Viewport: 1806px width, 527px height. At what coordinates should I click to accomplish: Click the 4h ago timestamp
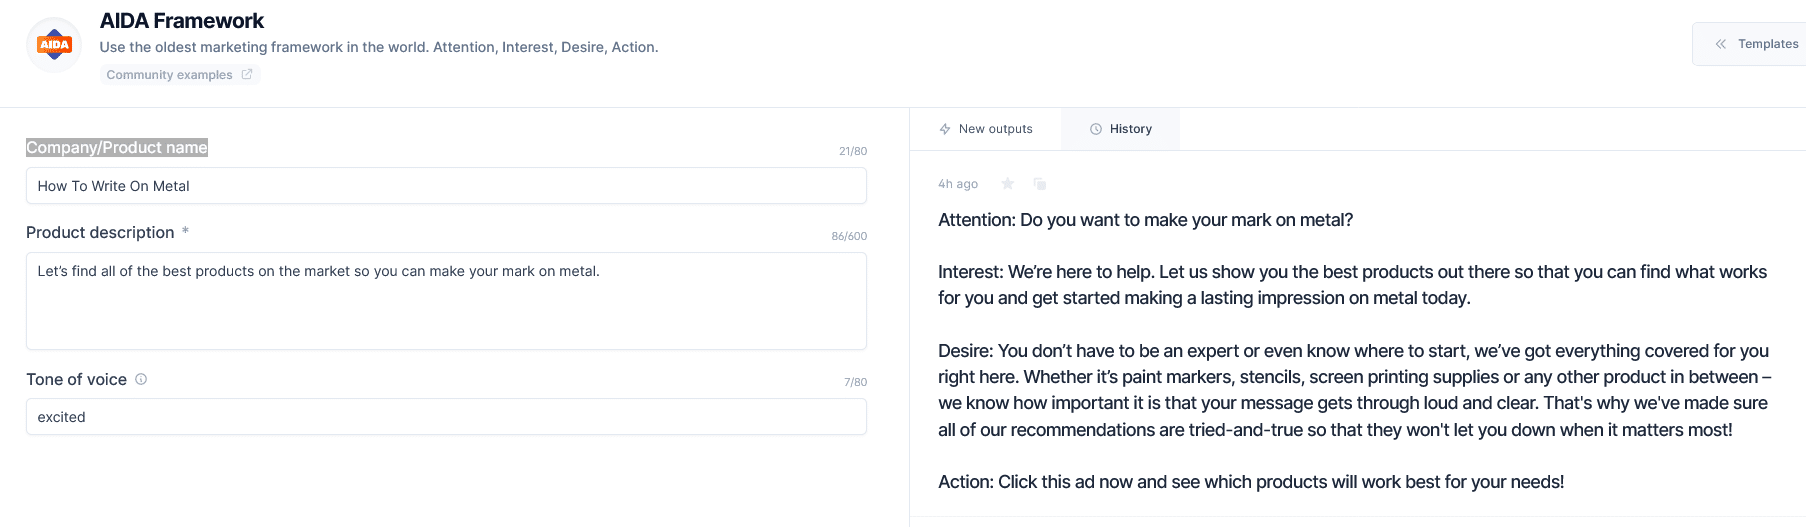point(958,184)
